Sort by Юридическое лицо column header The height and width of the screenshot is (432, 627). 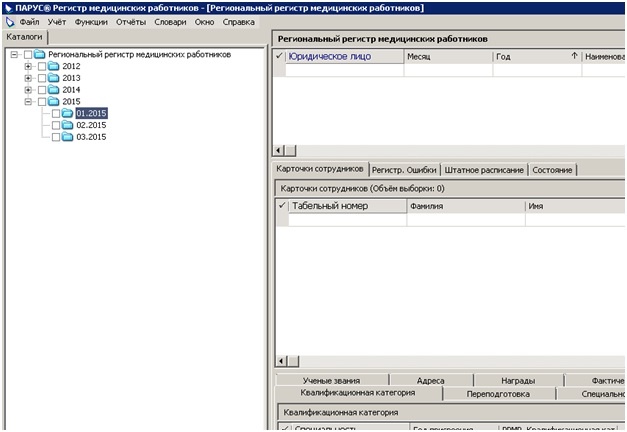(x=344, y=56)
